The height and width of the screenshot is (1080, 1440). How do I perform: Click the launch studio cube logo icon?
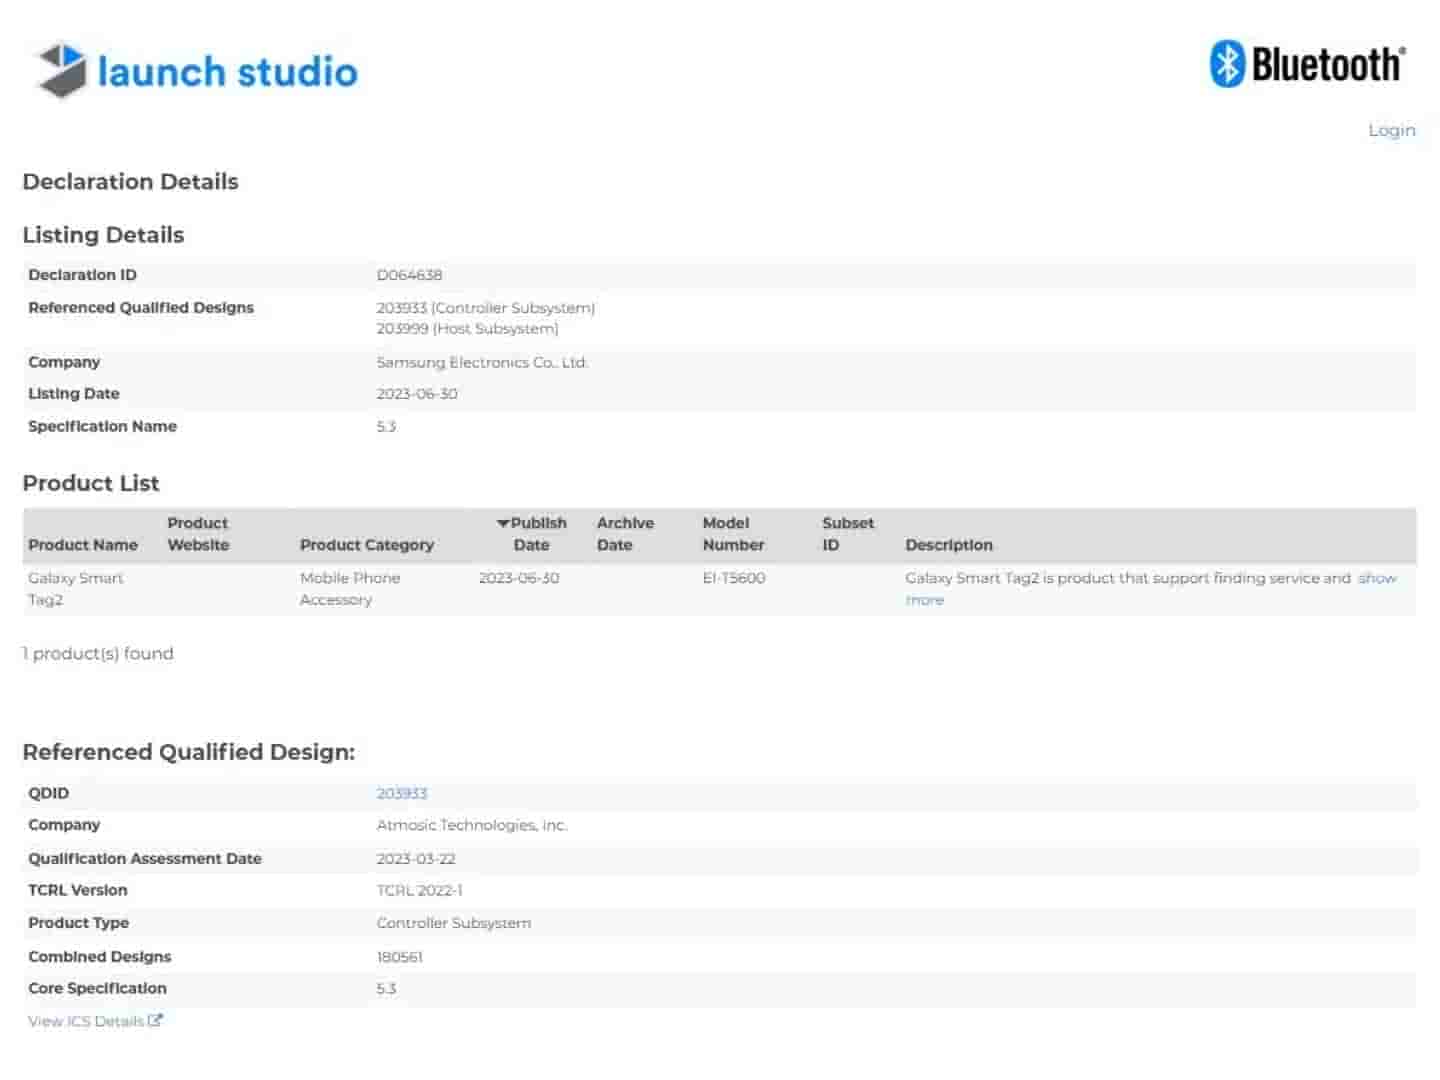click(x=62, y=70)
